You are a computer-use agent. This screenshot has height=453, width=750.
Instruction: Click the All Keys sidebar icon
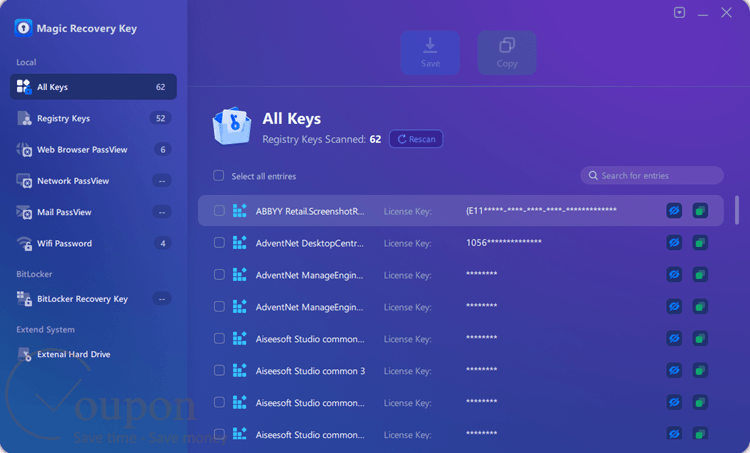coord(24,87)
